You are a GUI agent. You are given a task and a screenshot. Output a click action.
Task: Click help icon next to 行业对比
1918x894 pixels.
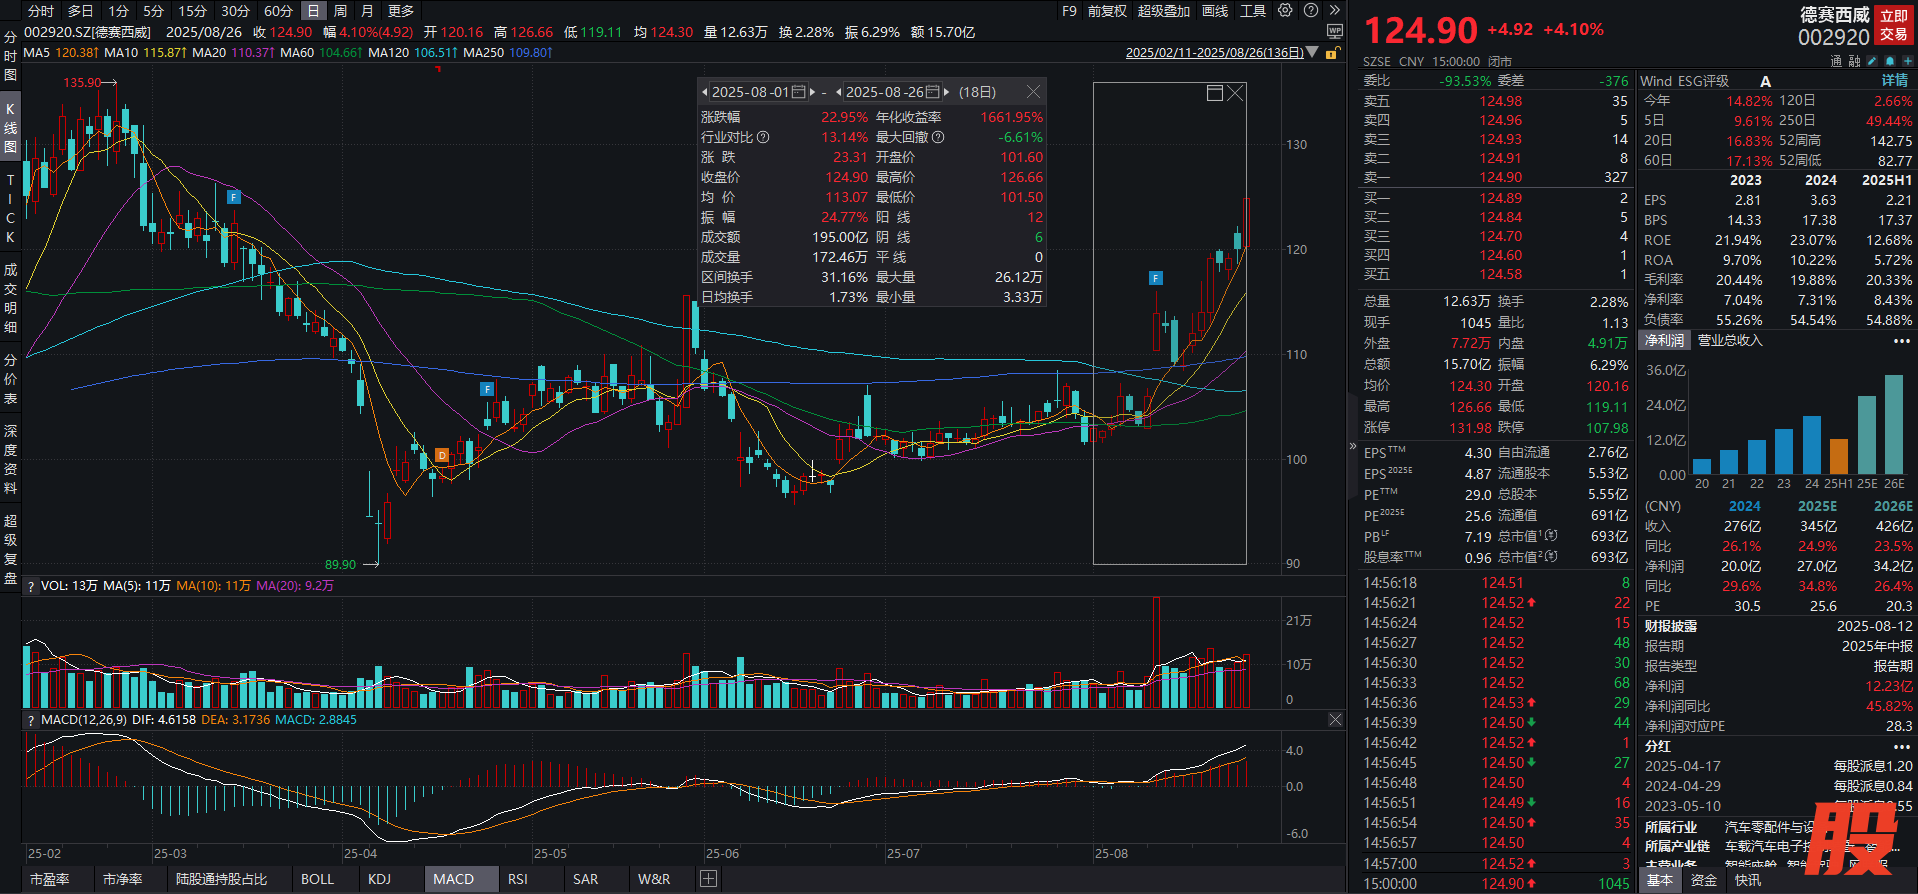pos(763,137)
